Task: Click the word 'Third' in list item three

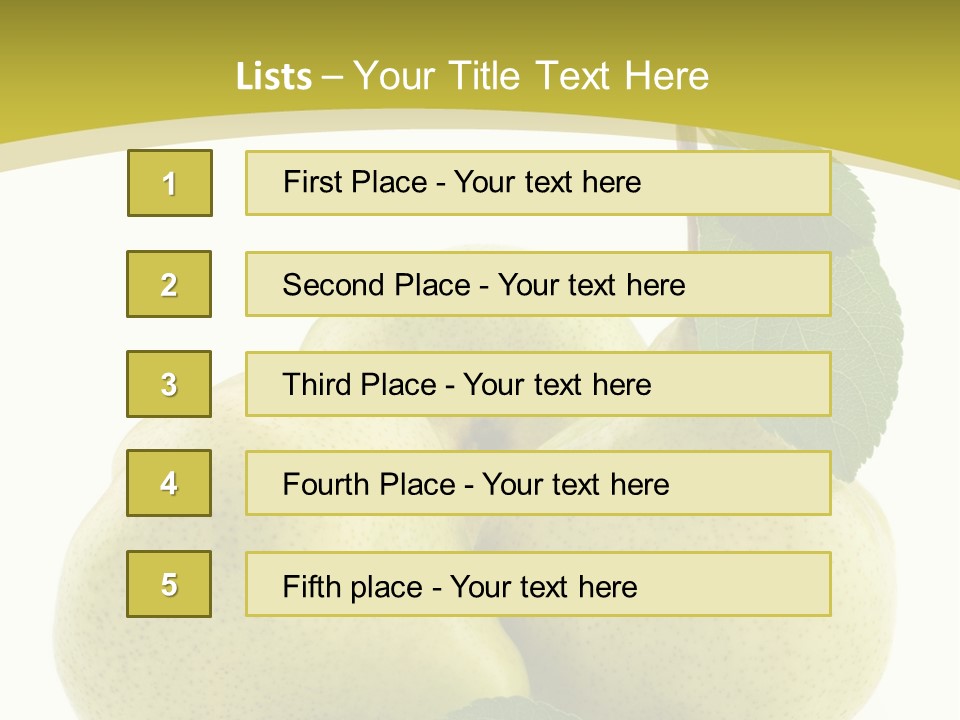Action: 316,384
